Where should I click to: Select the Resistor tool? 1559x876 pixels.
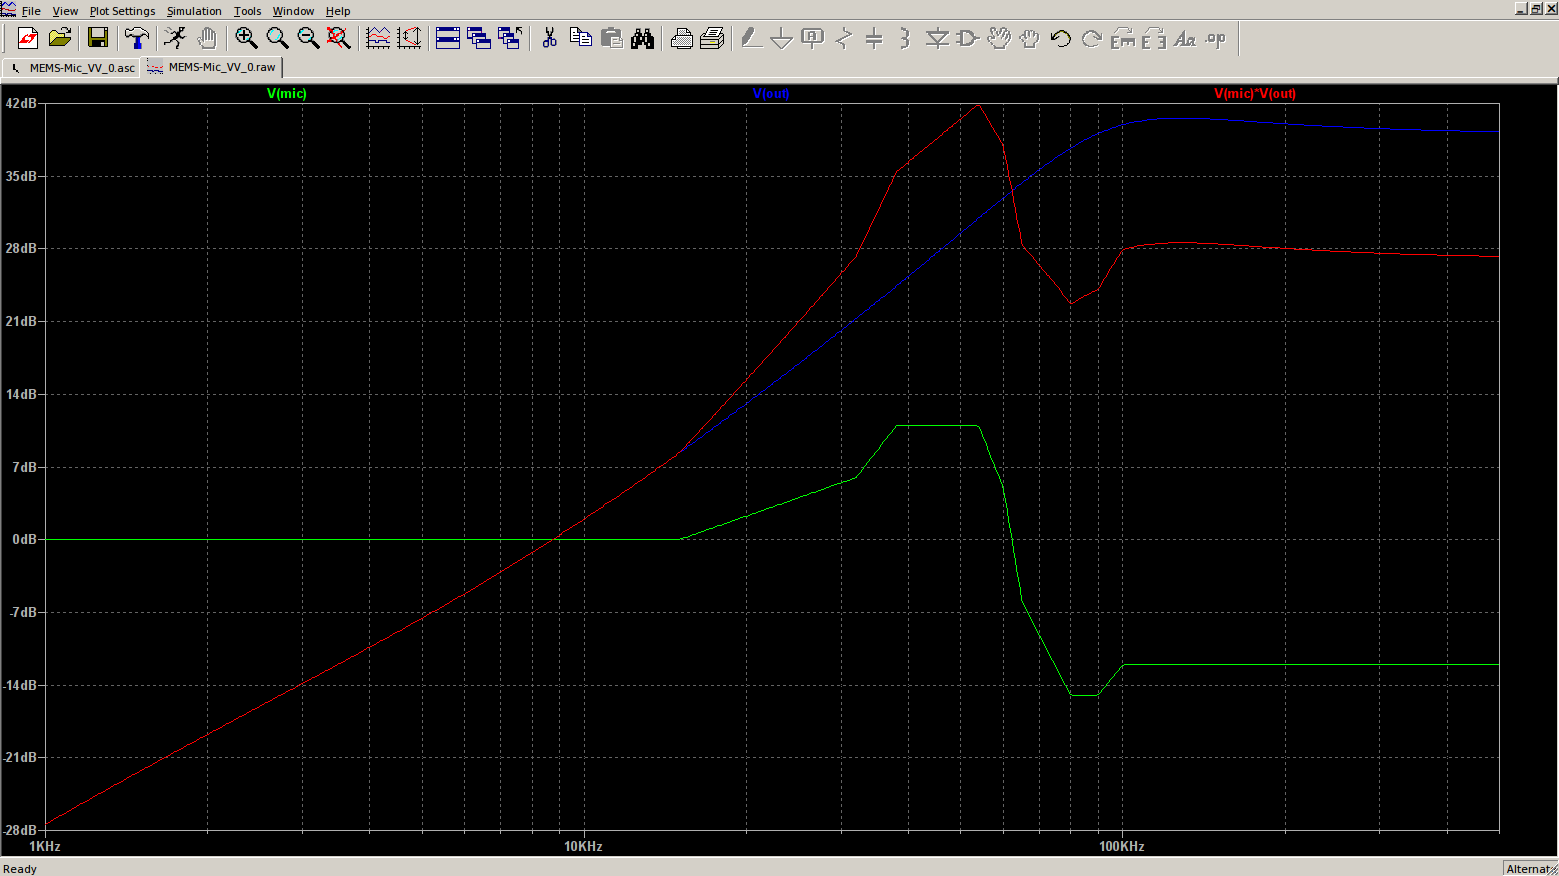844,38
